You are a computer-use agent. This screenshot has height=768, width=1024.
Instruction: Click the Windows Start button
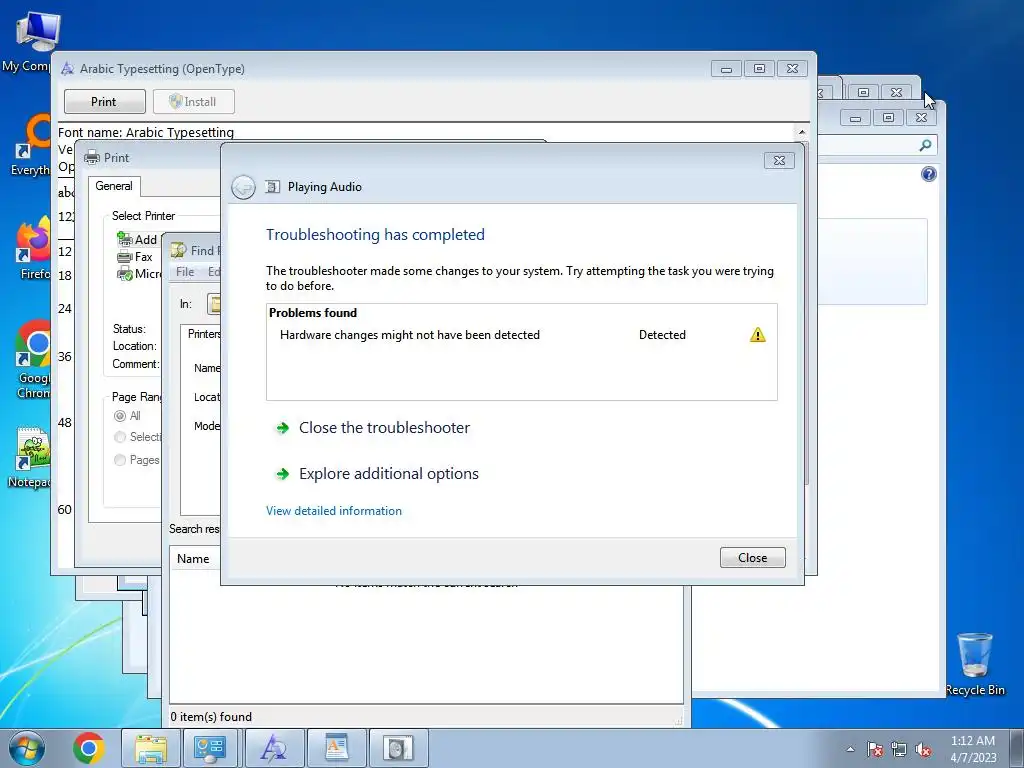coord(27,748)
